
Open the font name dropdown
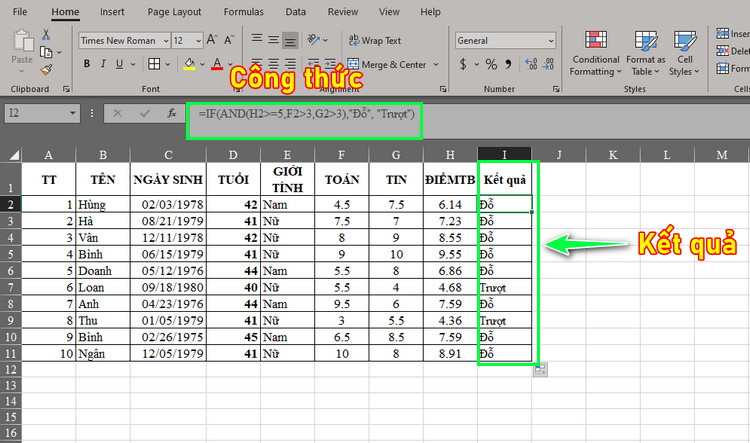tap(165, 41)
